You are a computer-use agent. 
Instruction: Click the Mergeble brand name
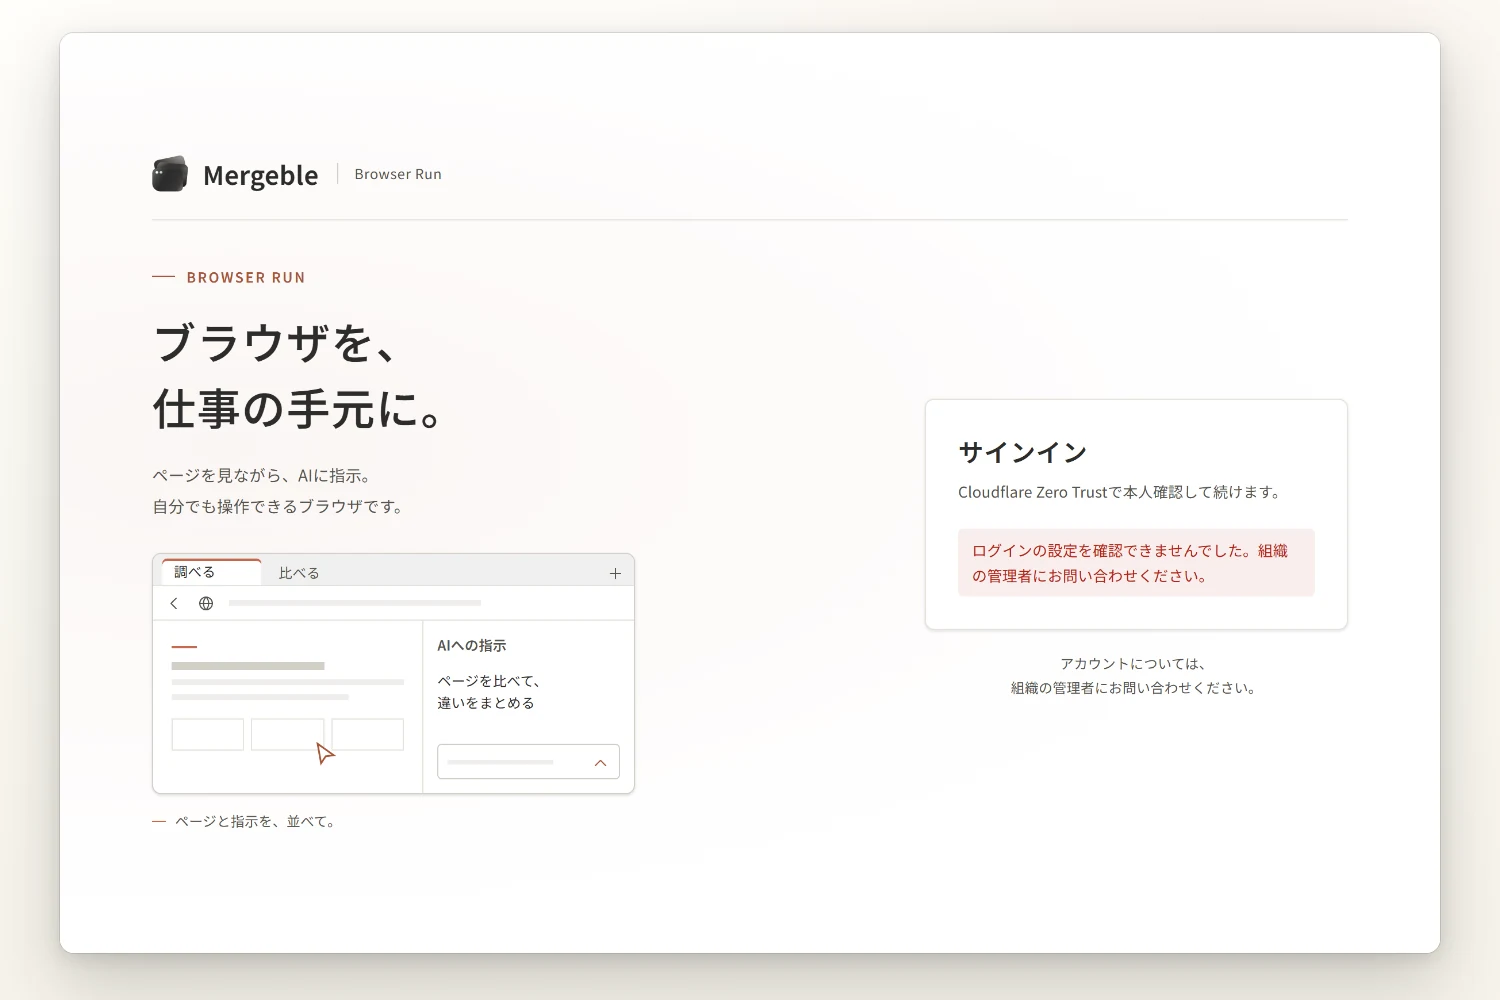(260, 175)
